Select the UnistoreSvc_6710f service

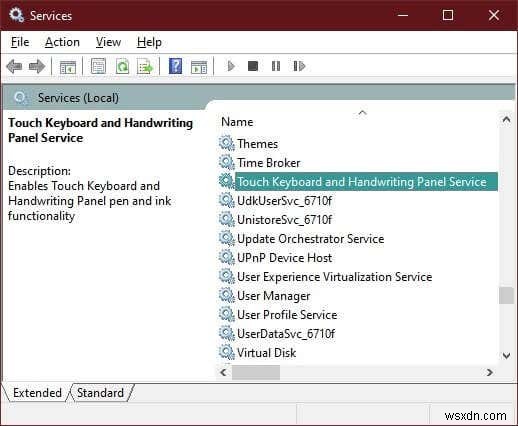point(284,220)
